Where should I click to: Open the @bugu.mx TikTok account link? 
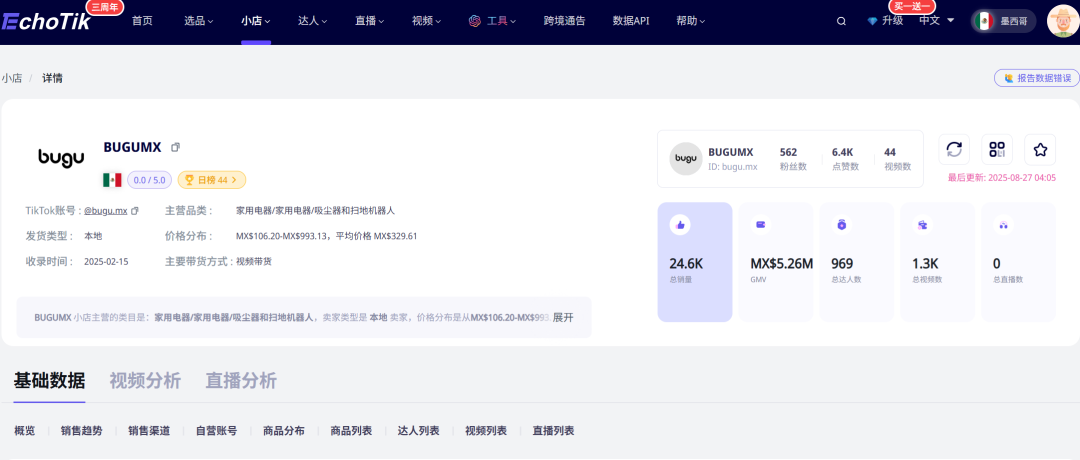105,210
